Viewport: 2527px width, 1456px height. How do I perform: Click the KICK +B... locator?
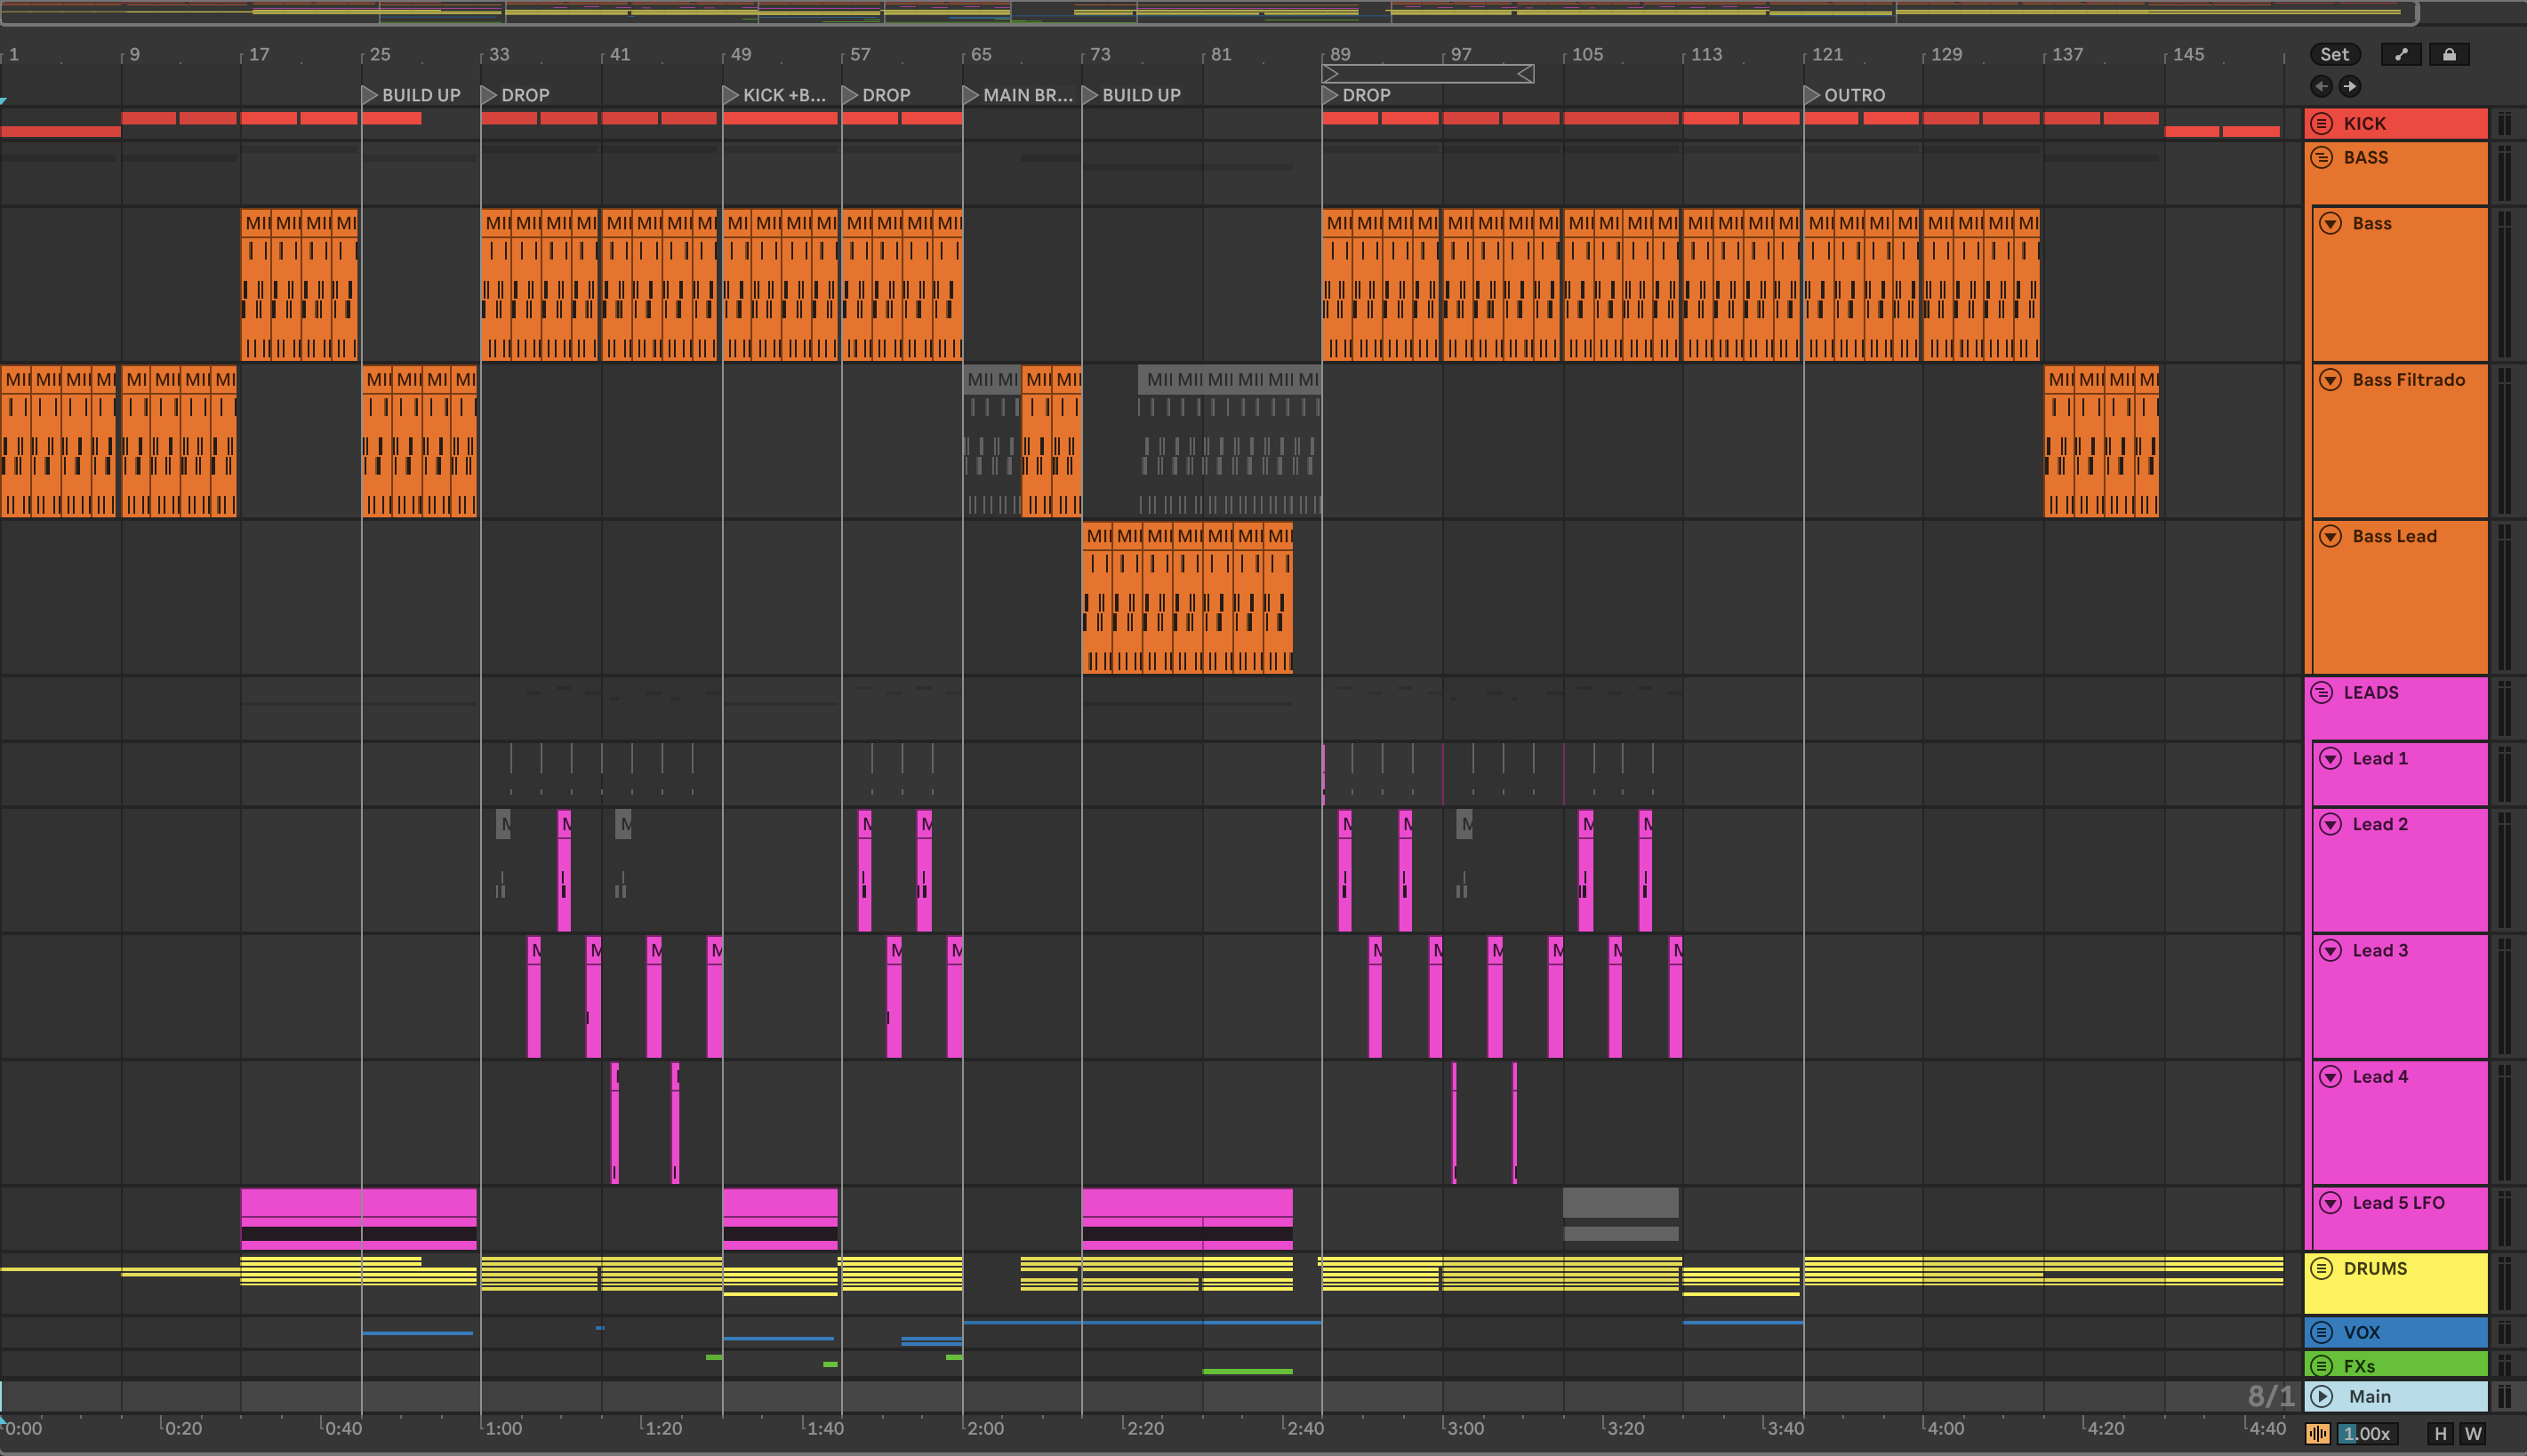click(775, 95)
